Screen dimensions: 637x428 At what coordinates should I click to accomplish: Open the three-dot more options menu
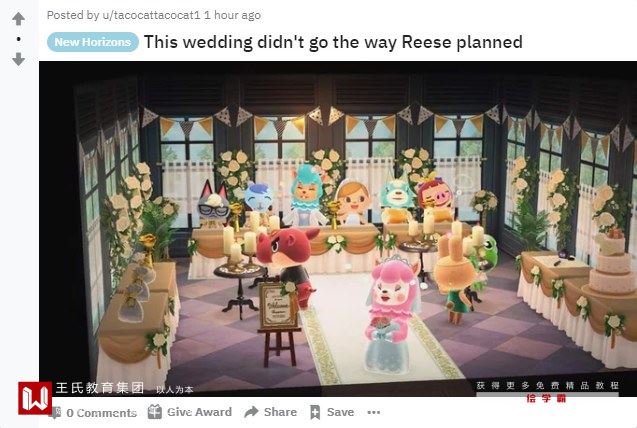(374, 412)
